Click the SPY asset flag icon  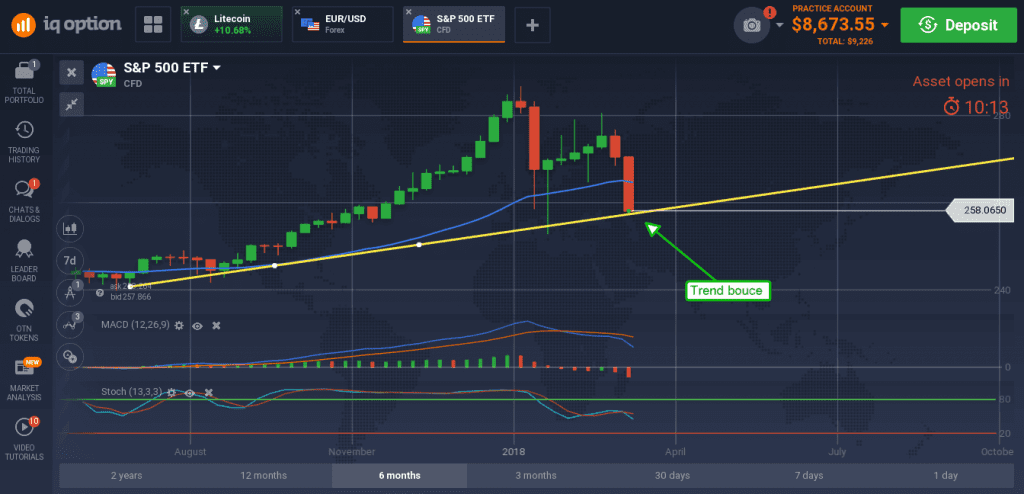coord(104,74)
